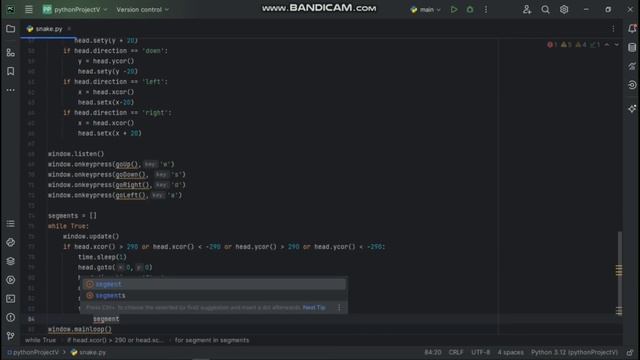
Task: Open the Database tool window on right sidebar
Action: click(x=632, y=47)
